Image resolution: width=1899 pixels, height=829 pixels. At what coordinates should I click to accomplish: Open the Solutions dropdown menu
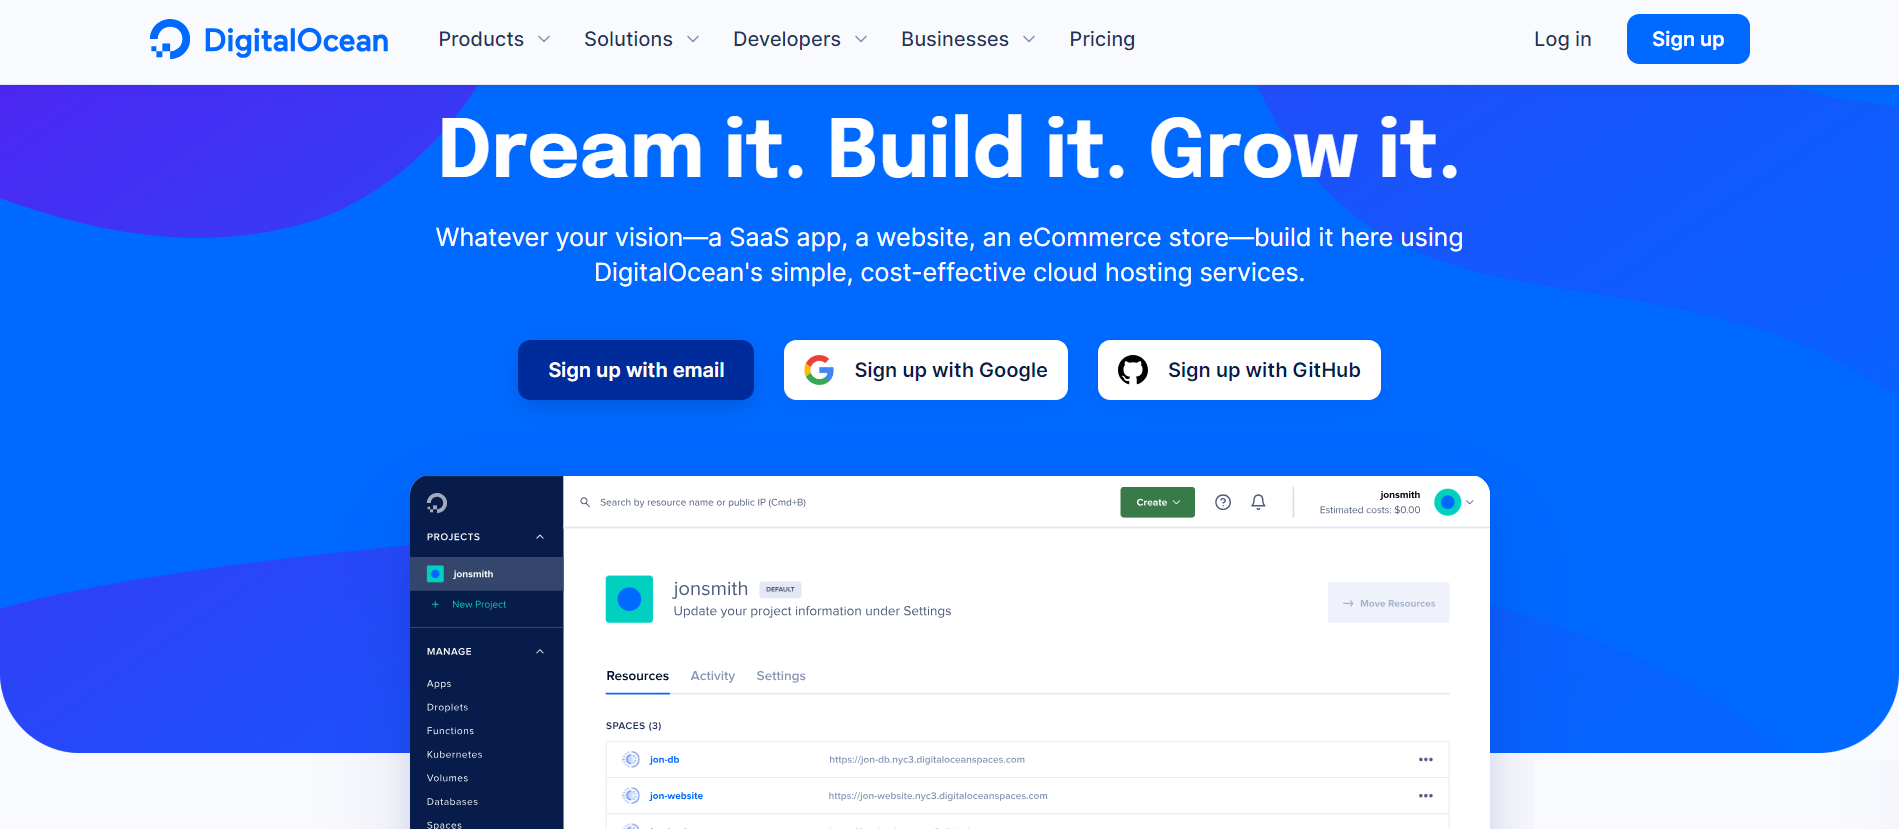pos(641,40)
